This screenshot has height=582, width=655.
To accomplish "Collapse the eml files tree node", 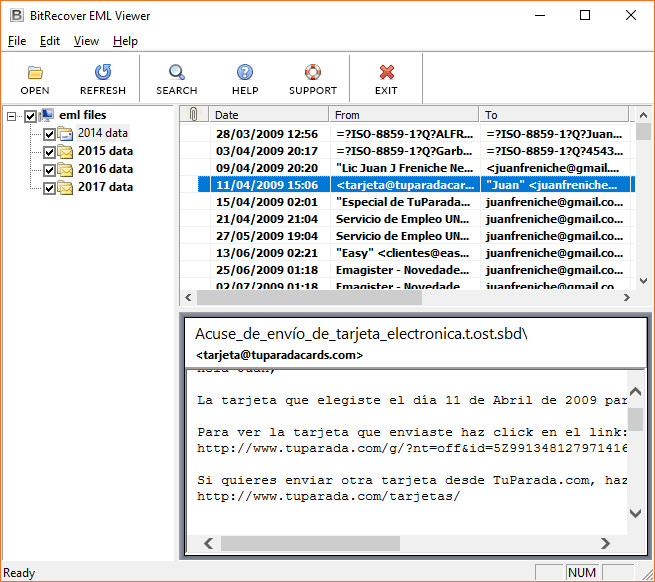I will [12, 116].
